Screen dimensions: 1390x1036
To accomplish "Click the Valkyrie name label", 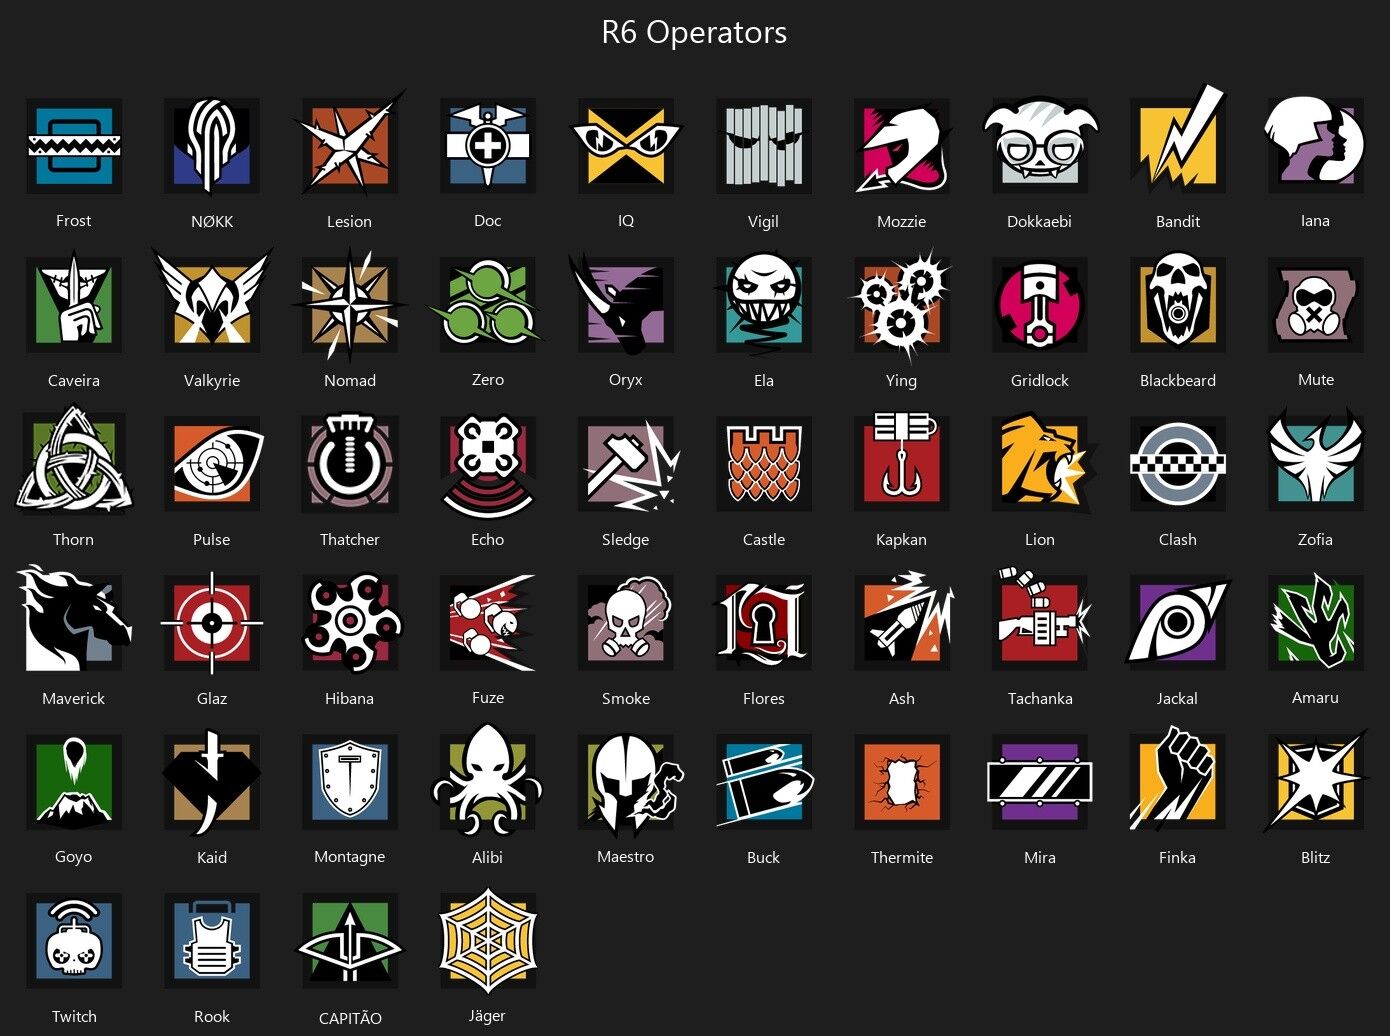I will [212, 380].
